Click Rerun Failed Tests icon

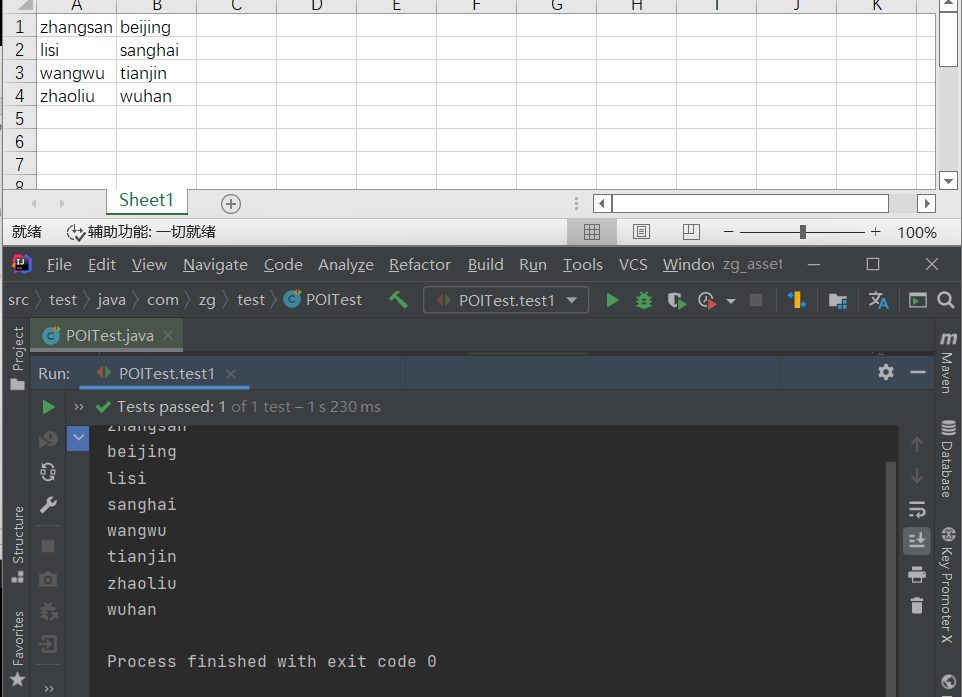[x=48, y=439]
